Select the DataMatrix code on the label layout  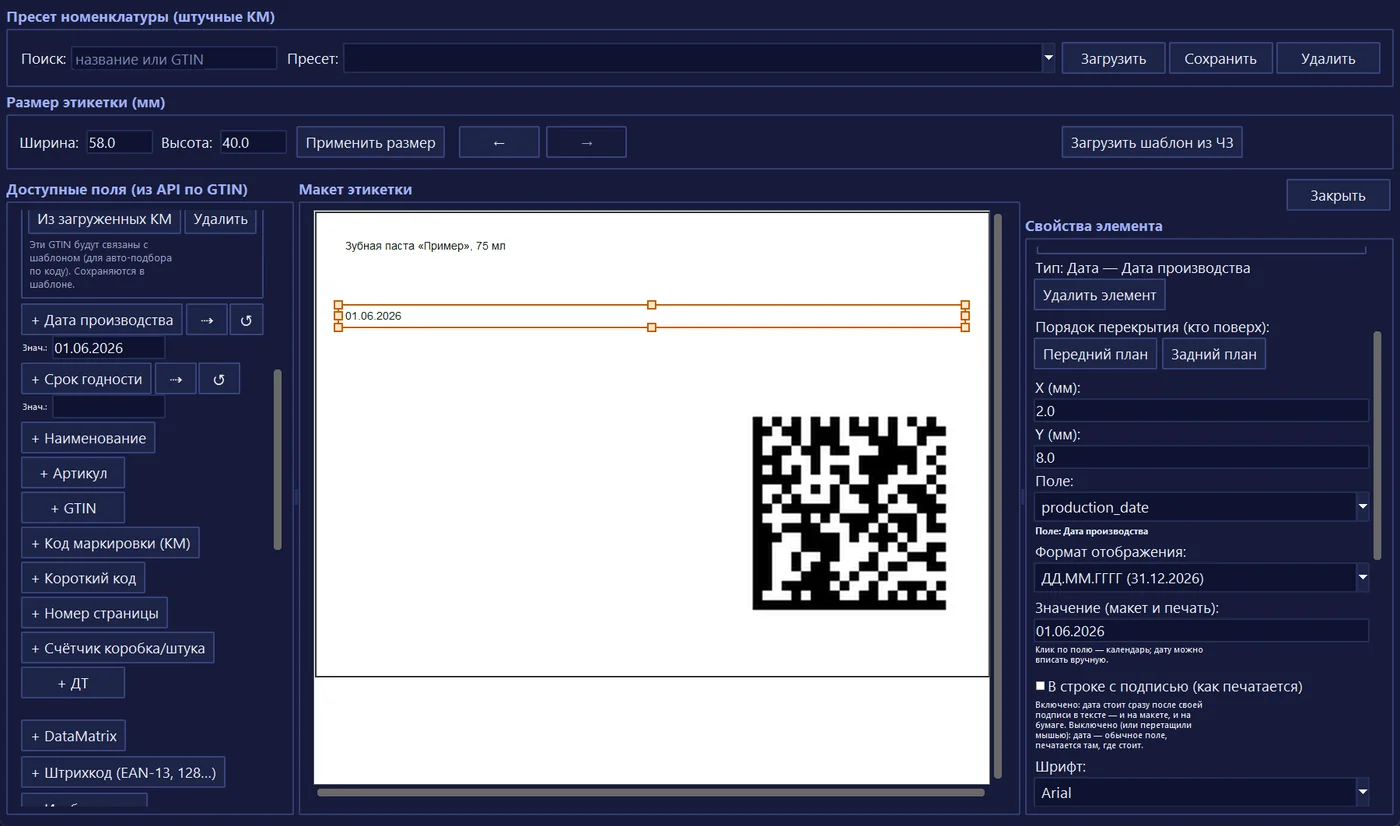pyautogui.click(x=849, y=513)
